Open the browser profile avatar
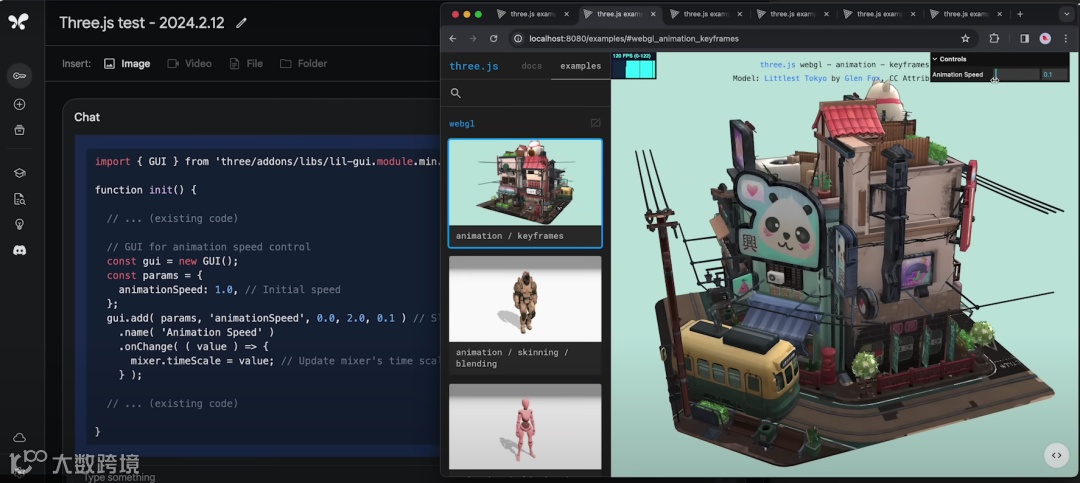 [1045, 39]
